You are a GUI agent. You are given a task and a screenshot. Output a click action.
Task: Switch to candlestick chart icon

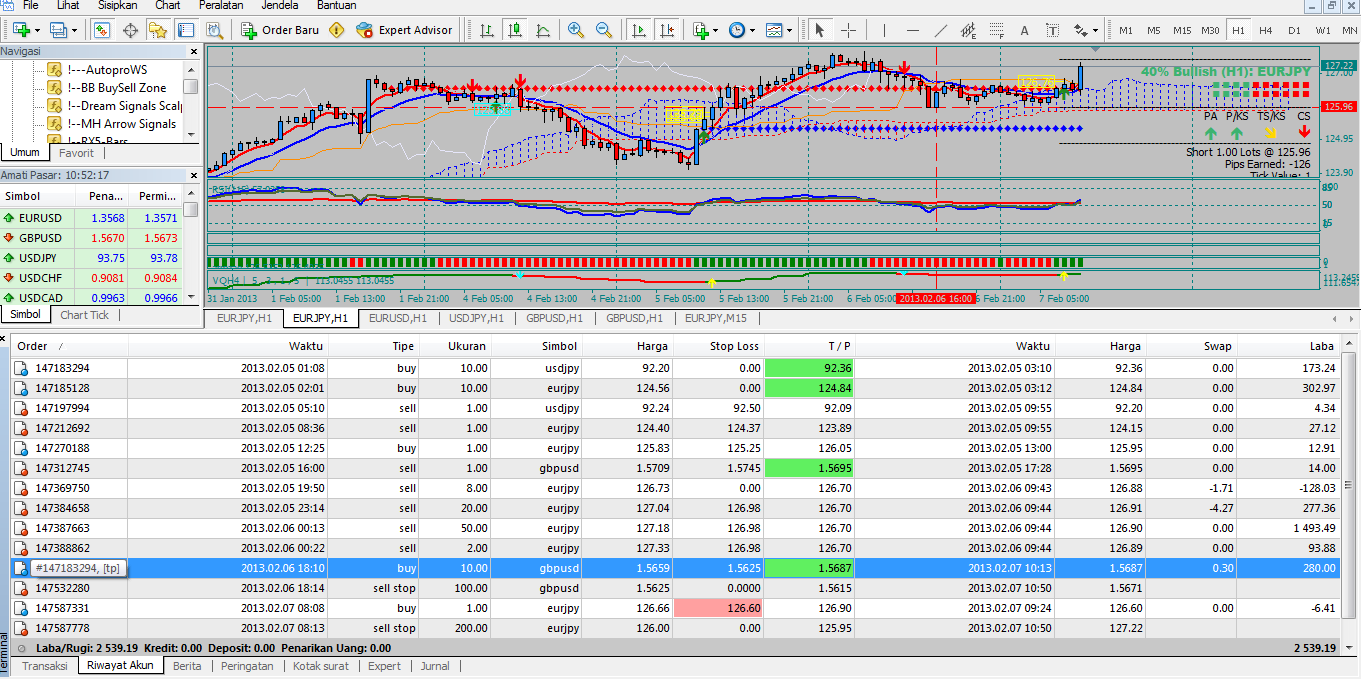pyautogui.click(x=514, y=30)
